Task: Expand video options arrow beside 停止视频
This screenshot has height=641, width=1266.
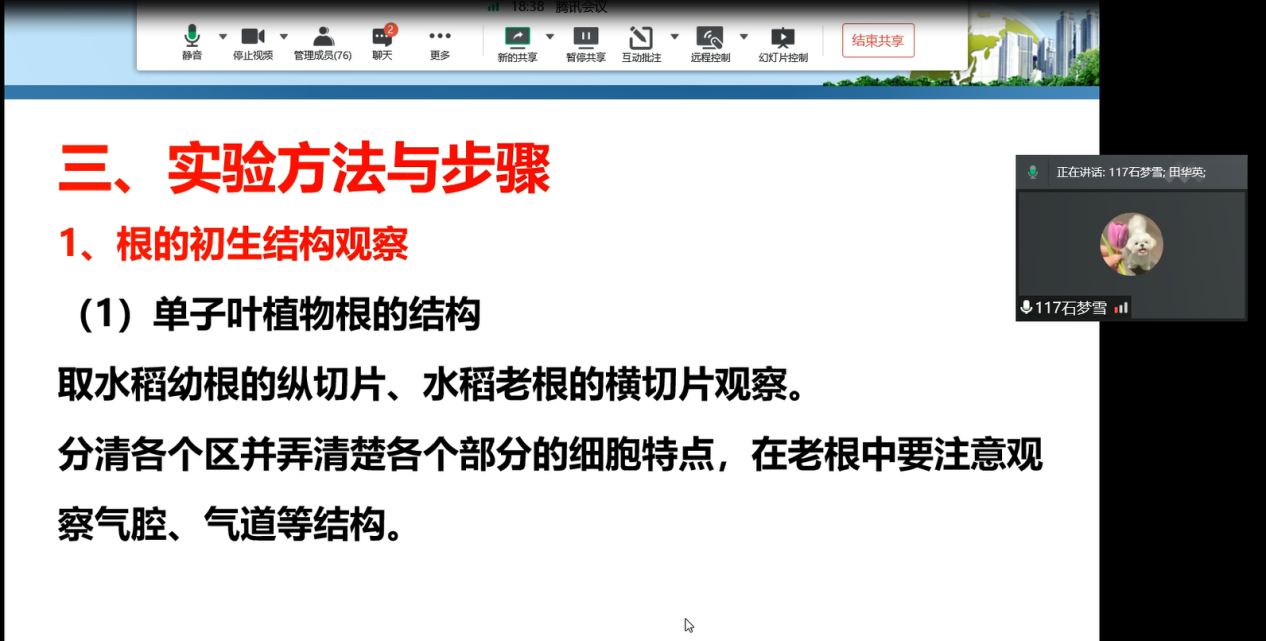Action: pyautogui.click(x=284, y=37)
